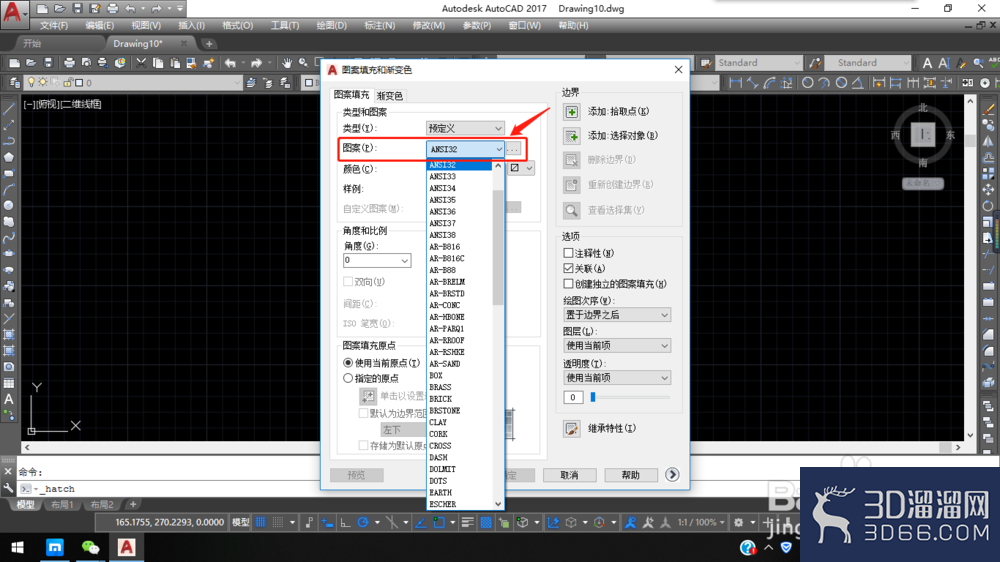Click the ViewCube top face

click(923, 135)
